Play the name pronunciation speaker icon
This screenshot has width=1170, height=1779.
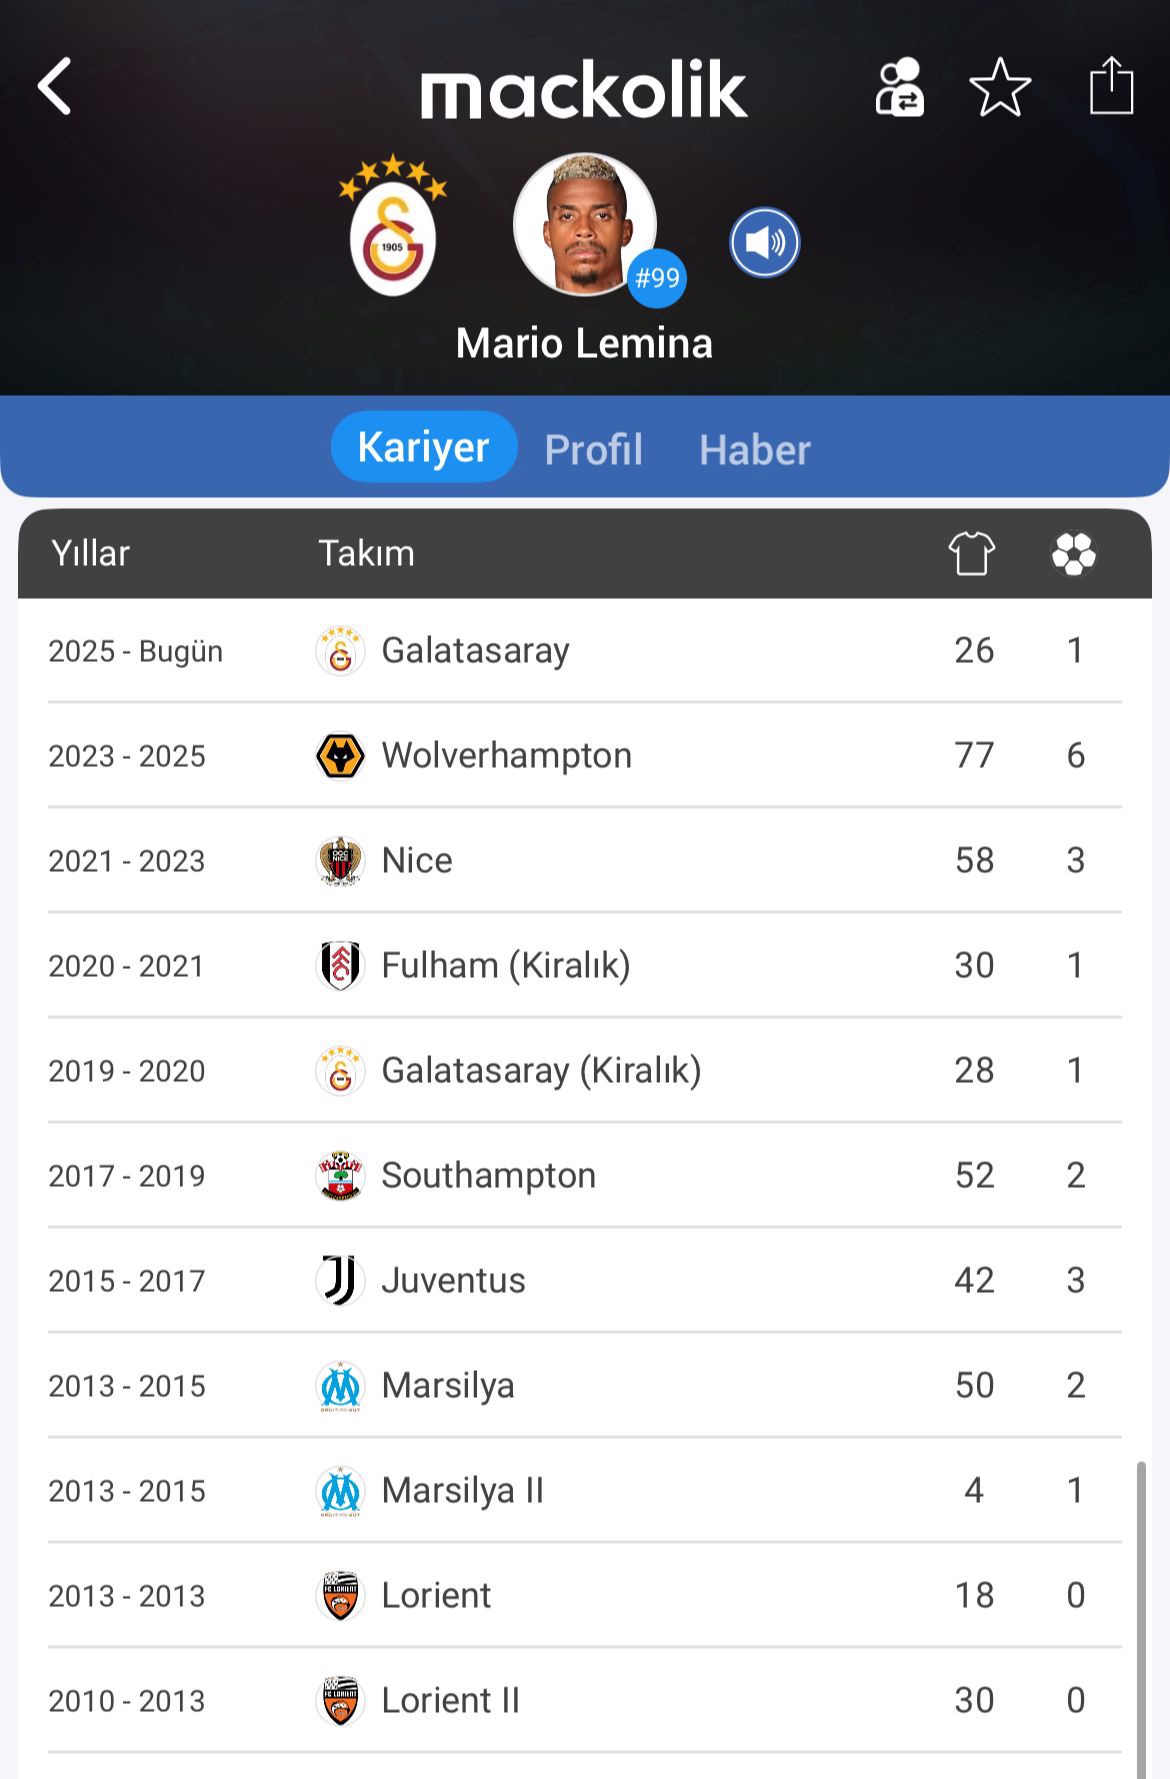point(764,242)
